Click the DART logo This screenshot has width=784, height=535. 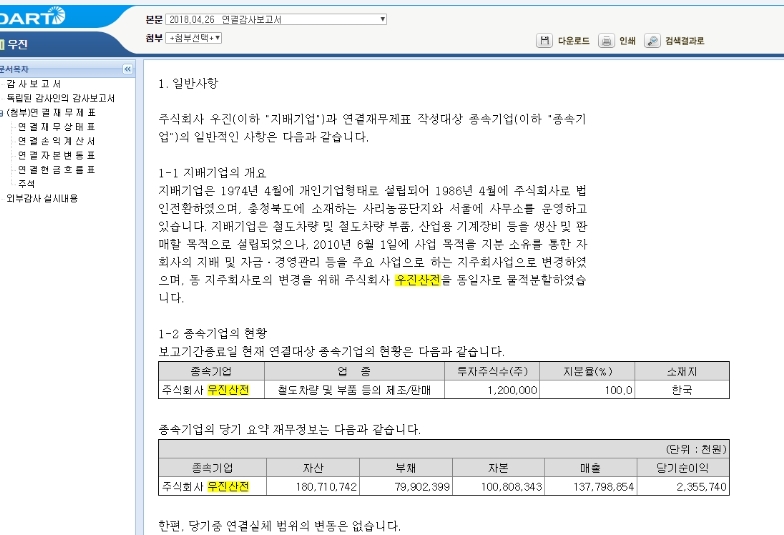coord(32,16)
